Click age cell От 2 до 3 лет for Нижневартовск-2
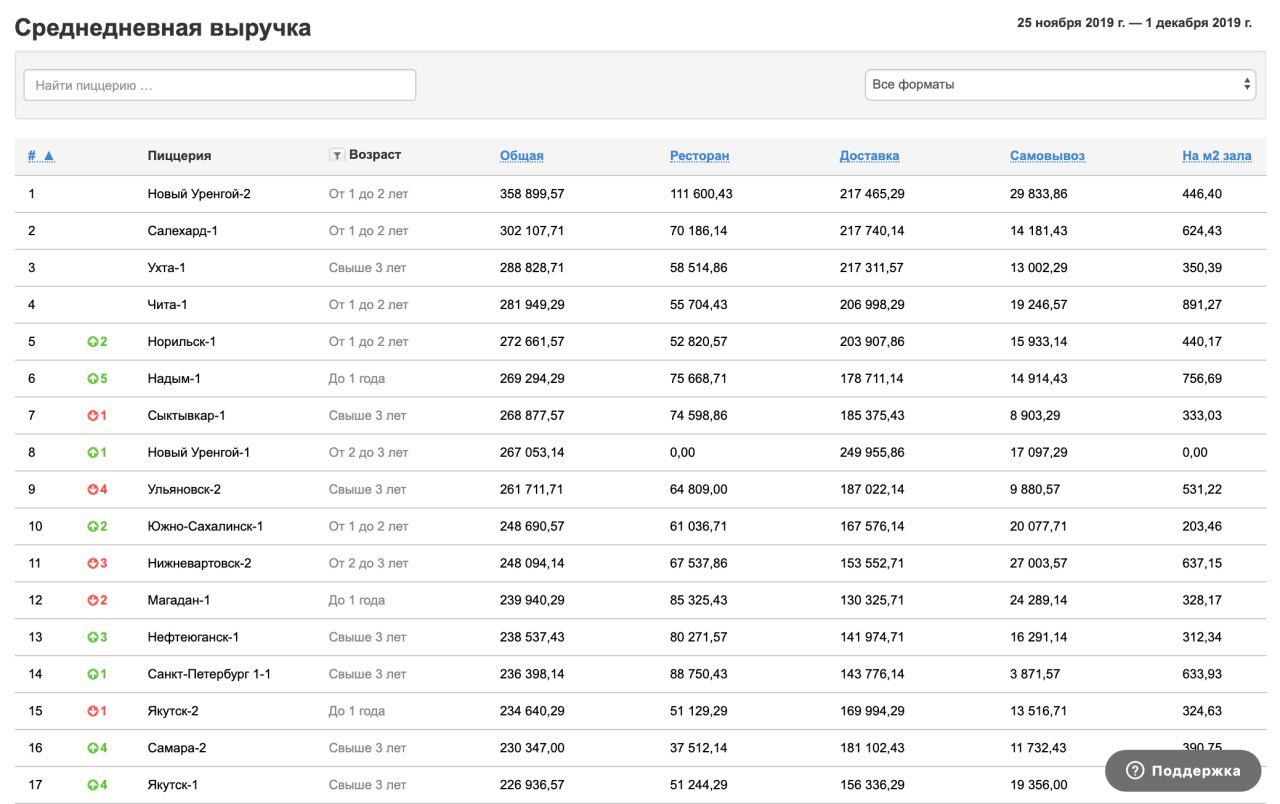 [x=369, y=564]
